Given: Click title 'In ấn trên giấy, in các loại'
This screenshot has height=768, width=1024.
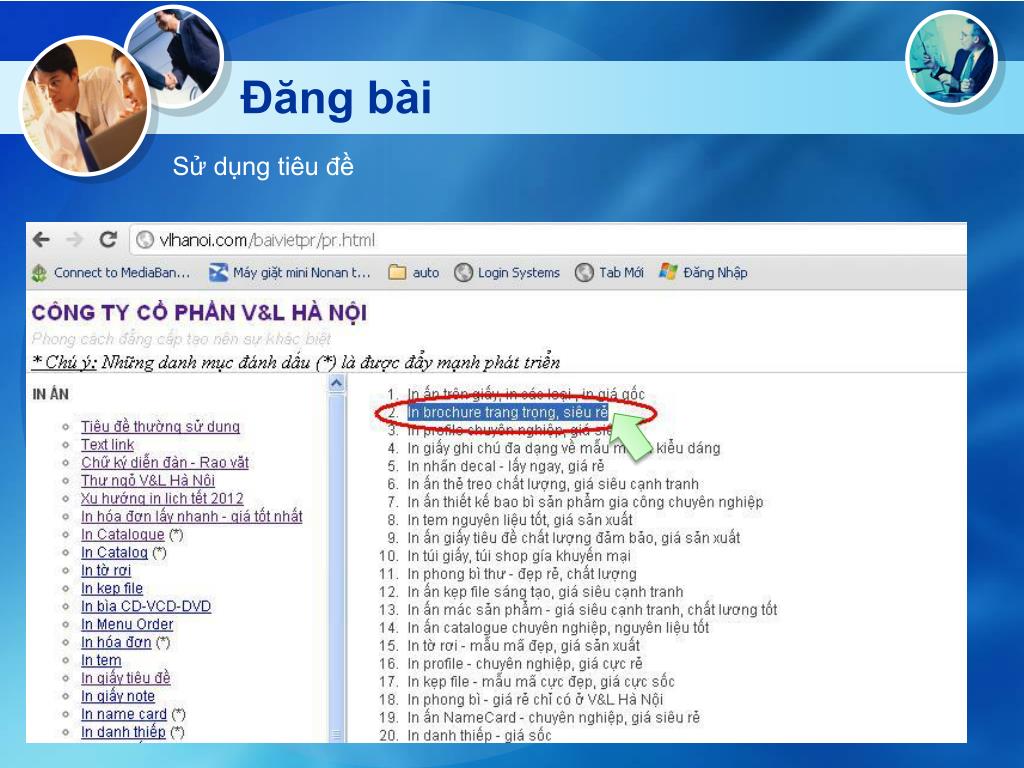Looking at the screenshot, I should click(526, 394).
